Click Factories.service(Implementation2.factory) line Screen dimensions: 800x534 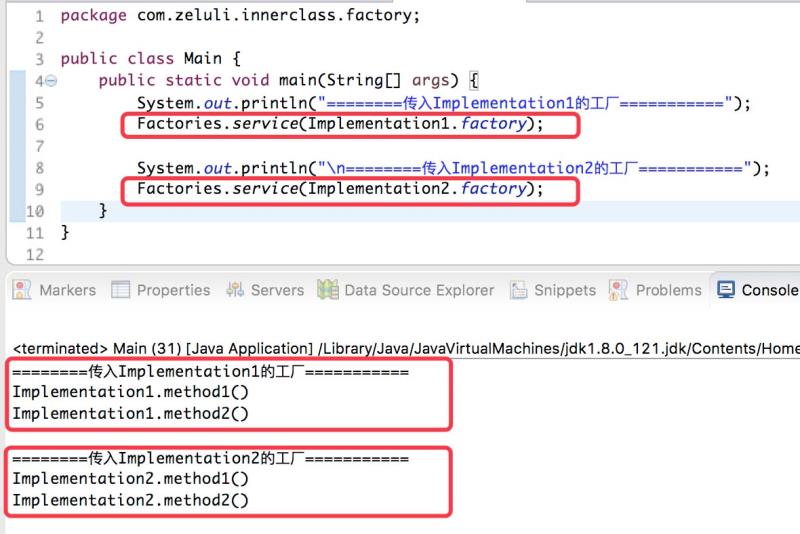coord(340,190)
